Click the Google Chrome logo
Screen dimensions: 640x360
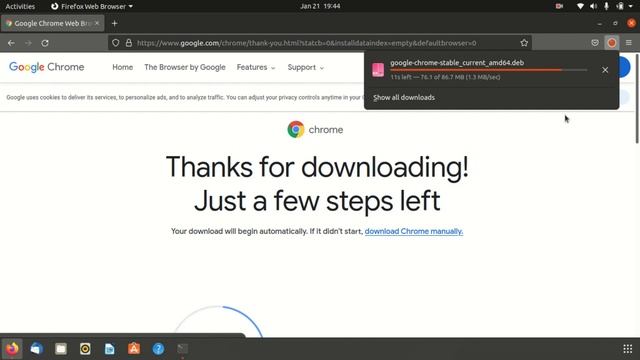coord(47,67)
